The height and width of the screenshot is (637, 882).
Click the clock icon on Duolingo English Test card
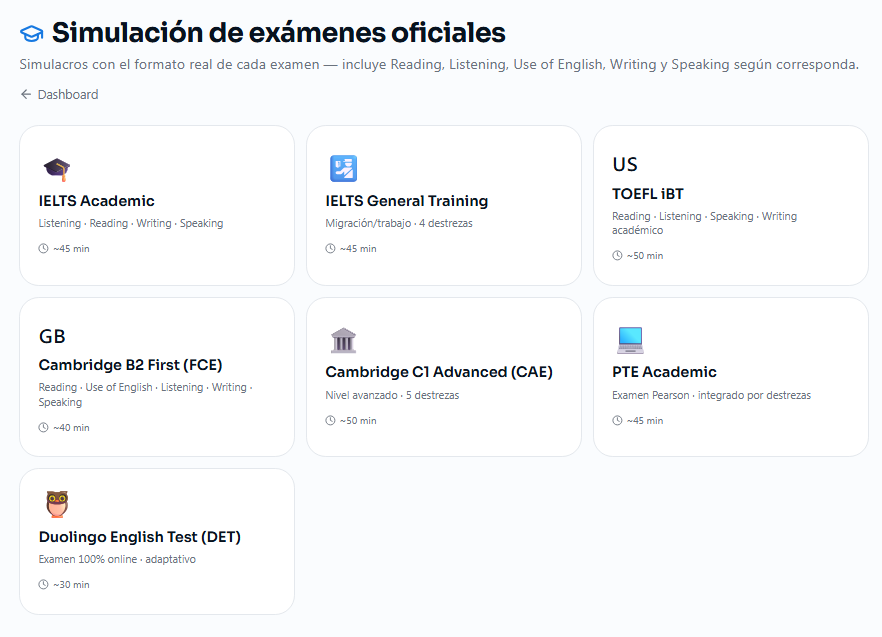[x=43, y=585]
